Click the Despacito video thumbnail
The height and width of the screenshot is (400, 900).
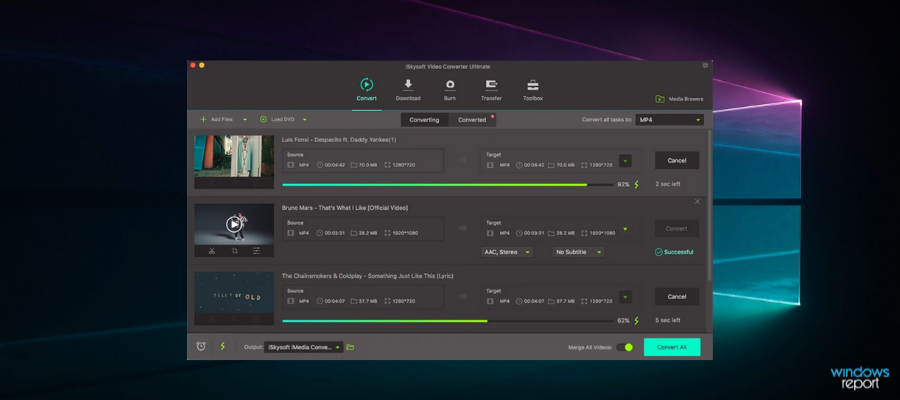click(234, 156)
